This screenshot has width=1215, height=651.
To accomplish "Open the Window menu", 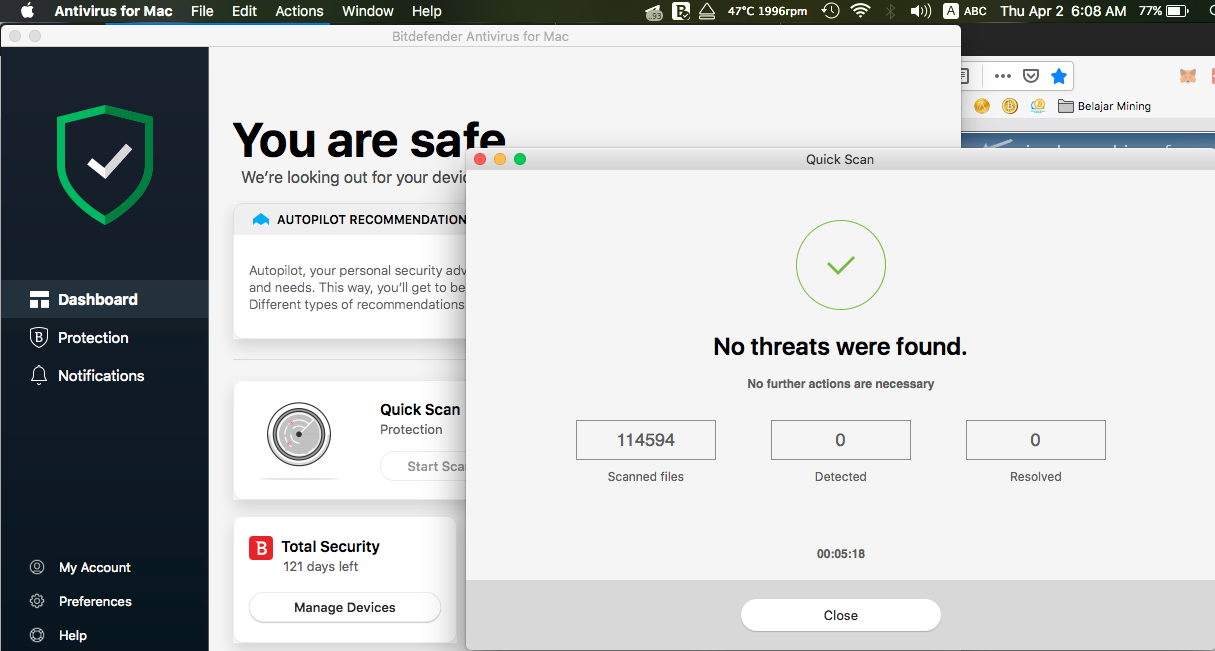I will (367, 11).
